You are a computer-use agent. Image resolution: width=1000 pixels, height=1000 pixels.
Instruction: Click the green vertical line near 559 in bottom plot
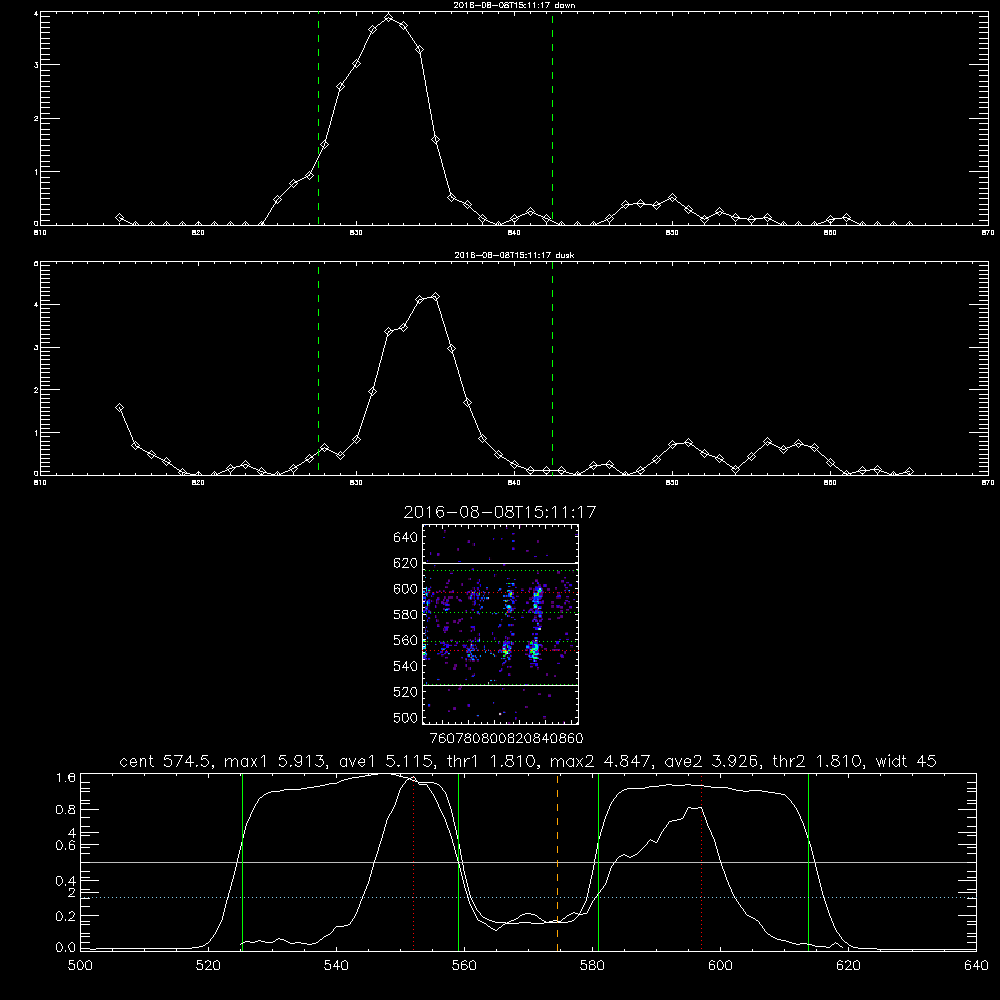tap(459, 862)
